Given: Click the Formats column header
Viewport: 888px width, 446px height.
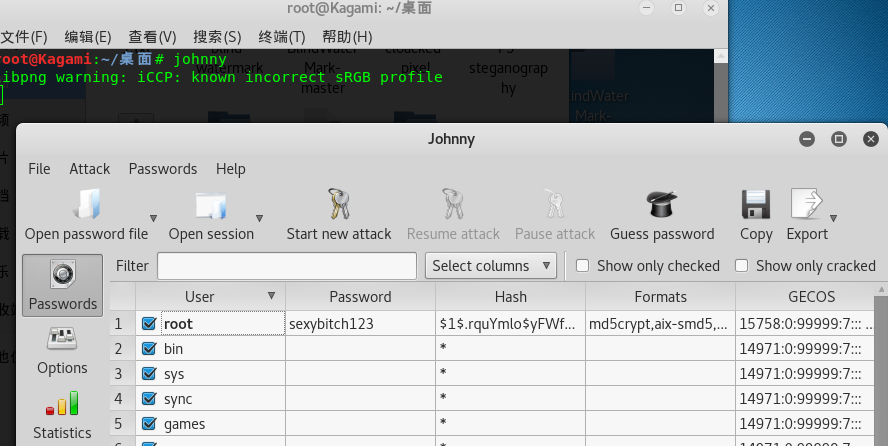Looking at the screenshot, I should pos(660,297).
